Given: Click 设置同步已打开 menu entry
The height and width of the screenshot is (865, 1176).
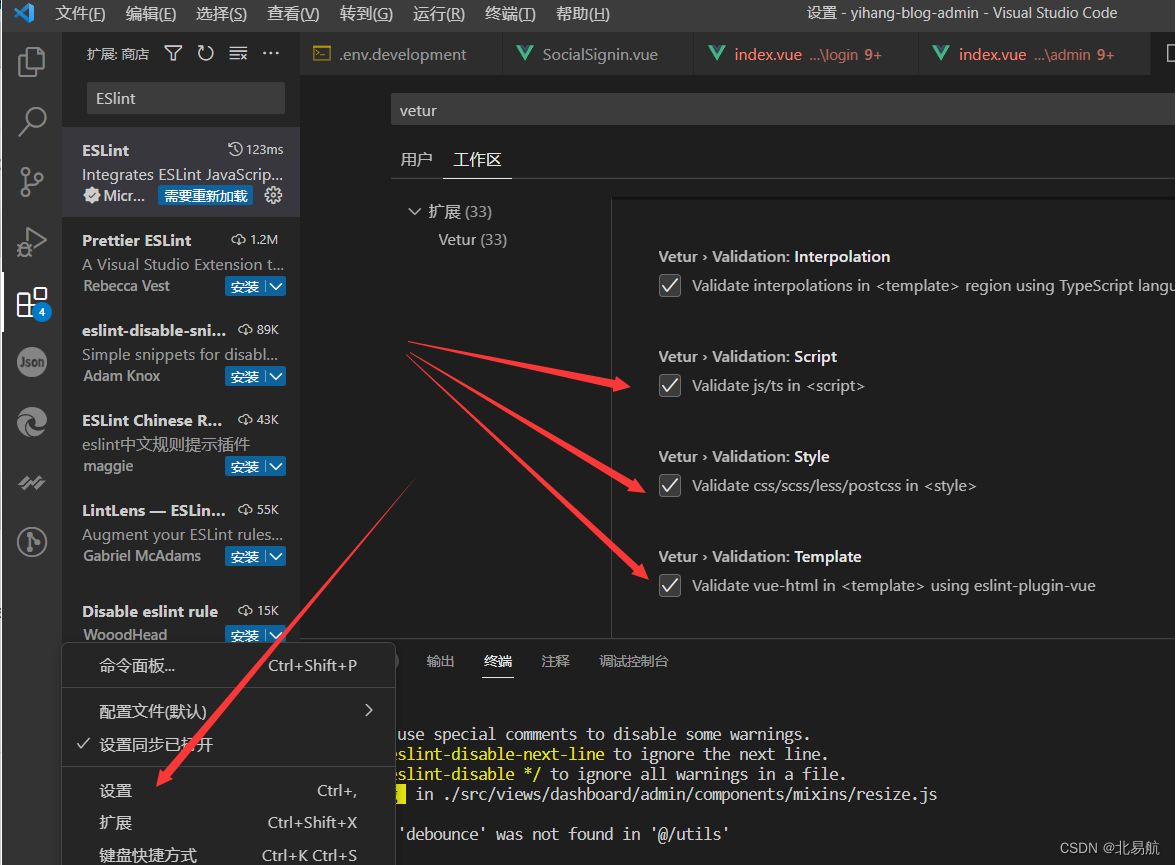Looking at the screenshot, I should point(229,744).
